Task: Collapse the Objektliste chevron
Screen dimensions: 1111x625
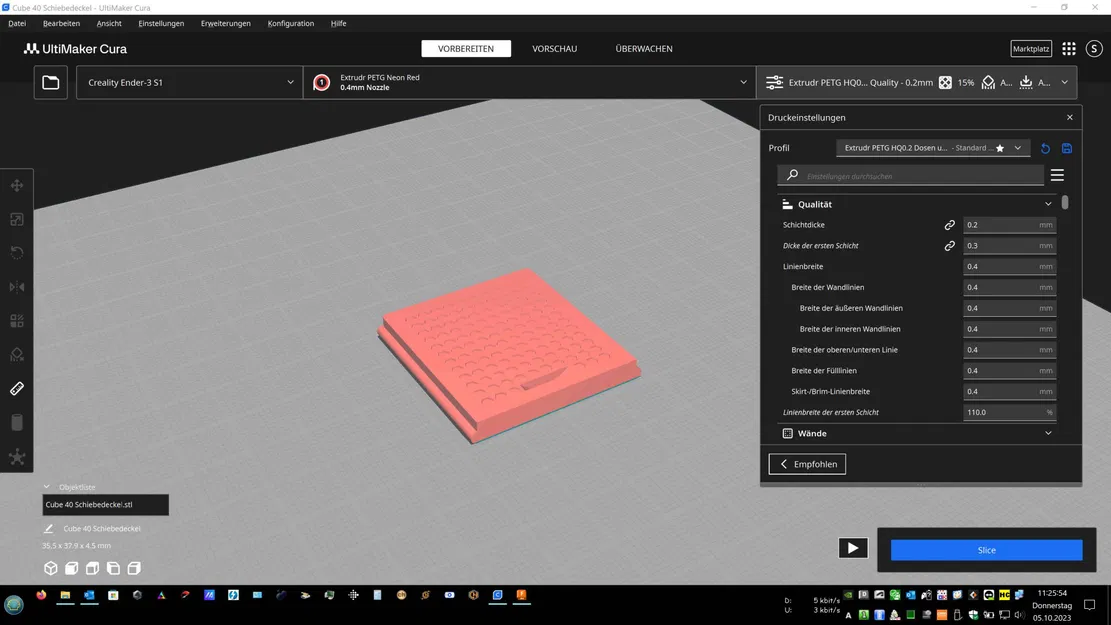Action: tap(47, 487)
